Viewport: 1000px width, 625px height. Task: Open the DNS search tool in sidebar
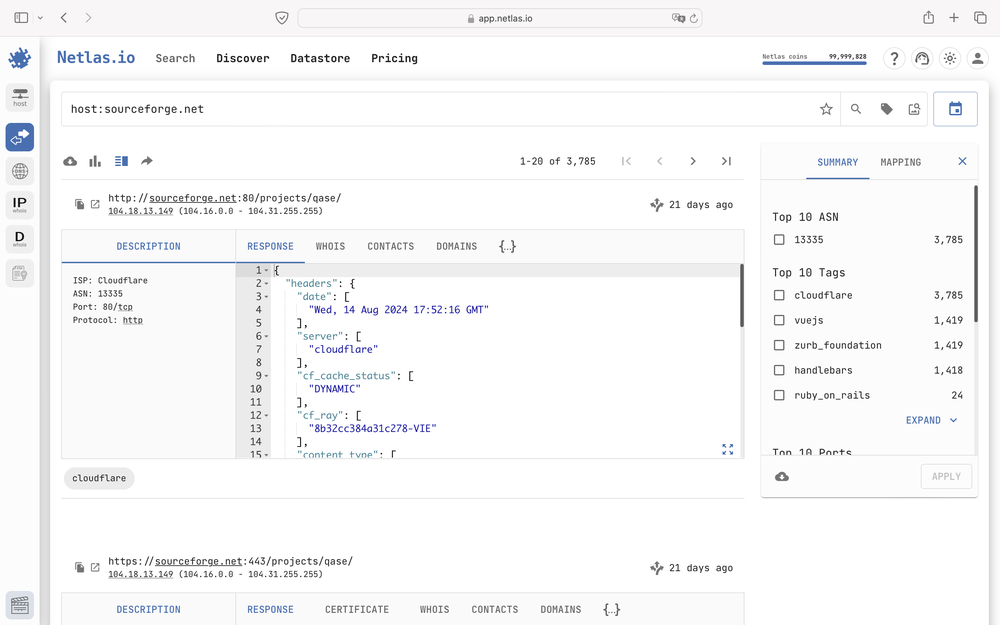(20, 170)
